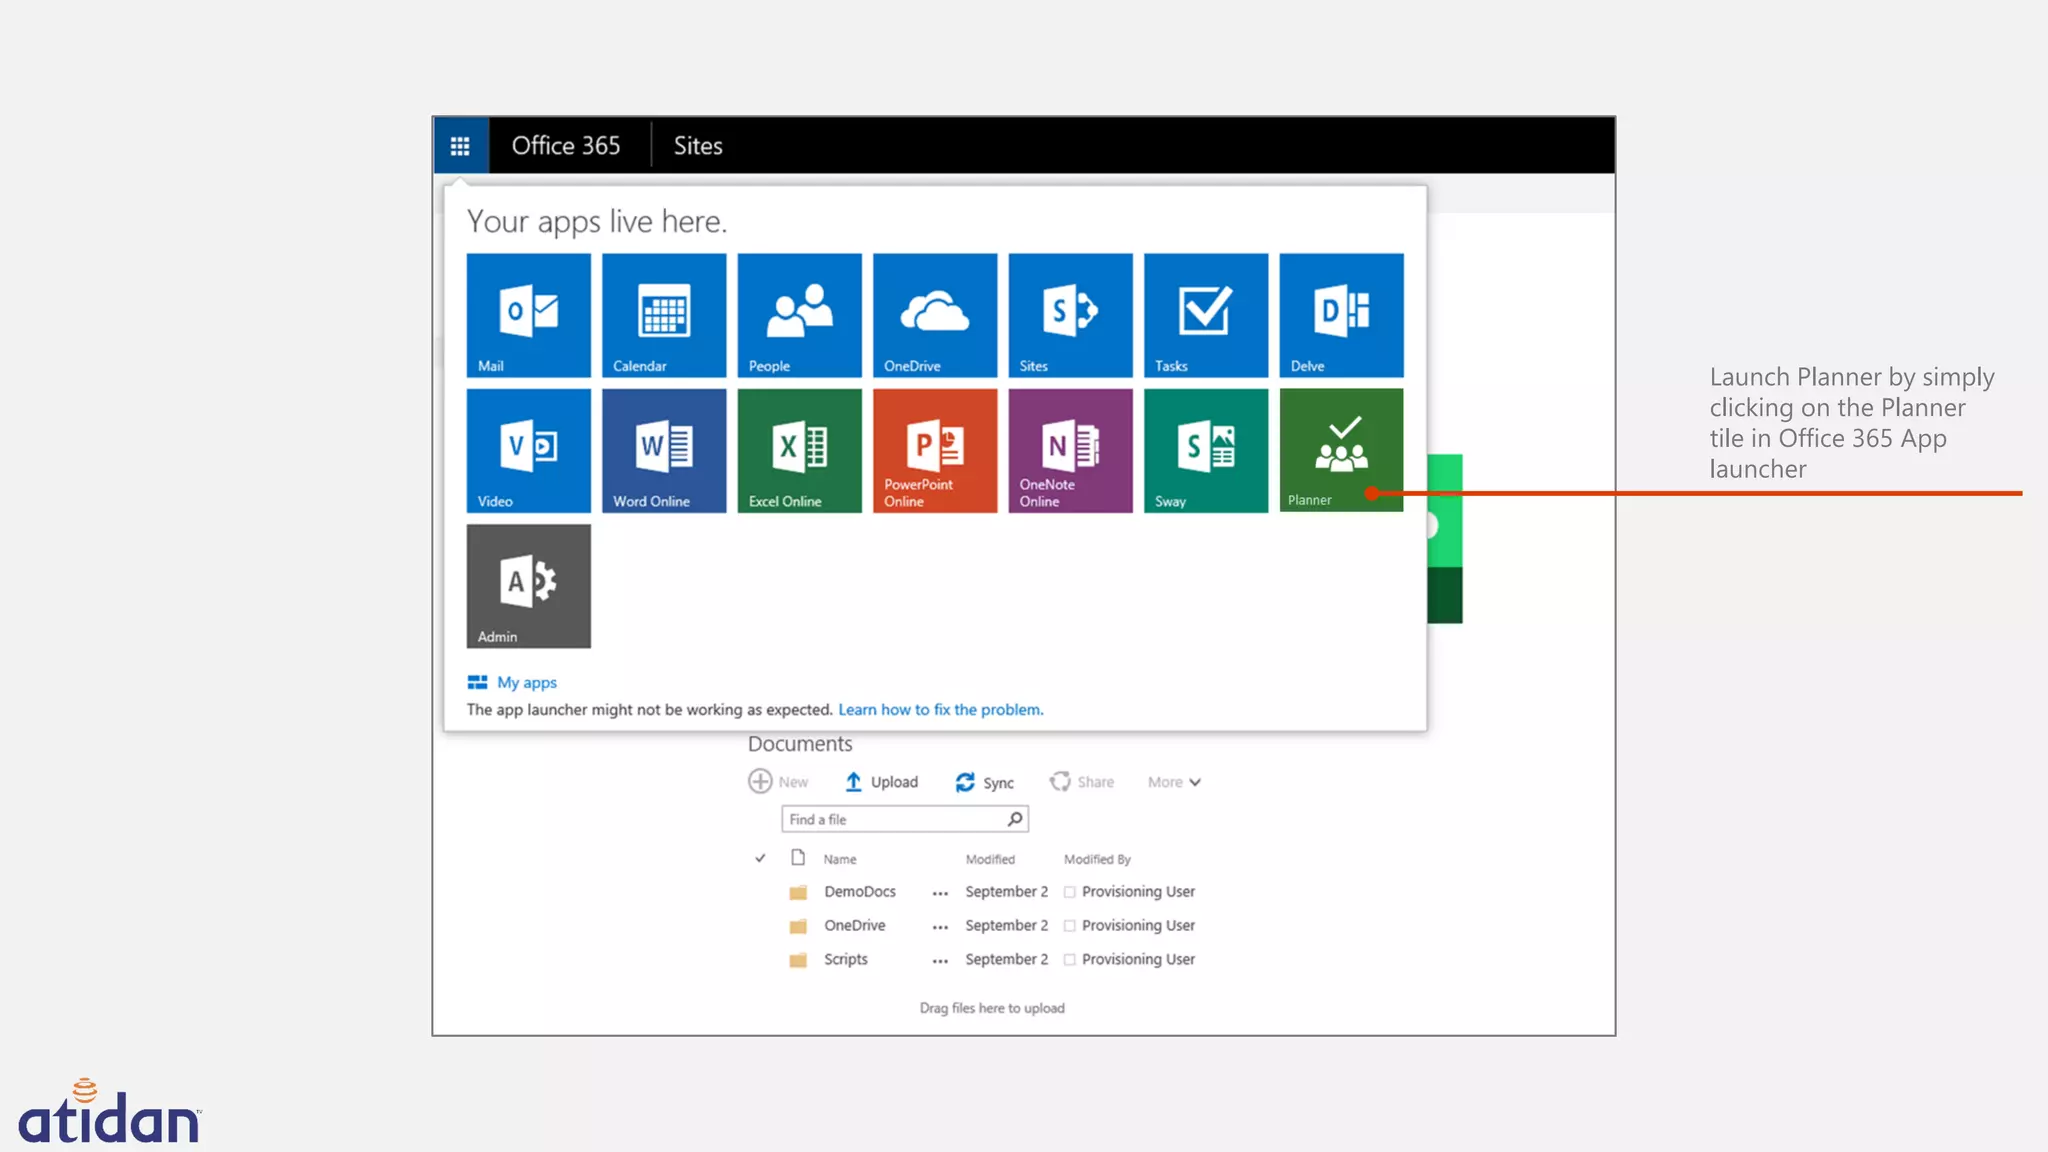Viewport: 2048px width, 1152px height.
Task: Sort by the Modified By column header
Action: 1097,859
